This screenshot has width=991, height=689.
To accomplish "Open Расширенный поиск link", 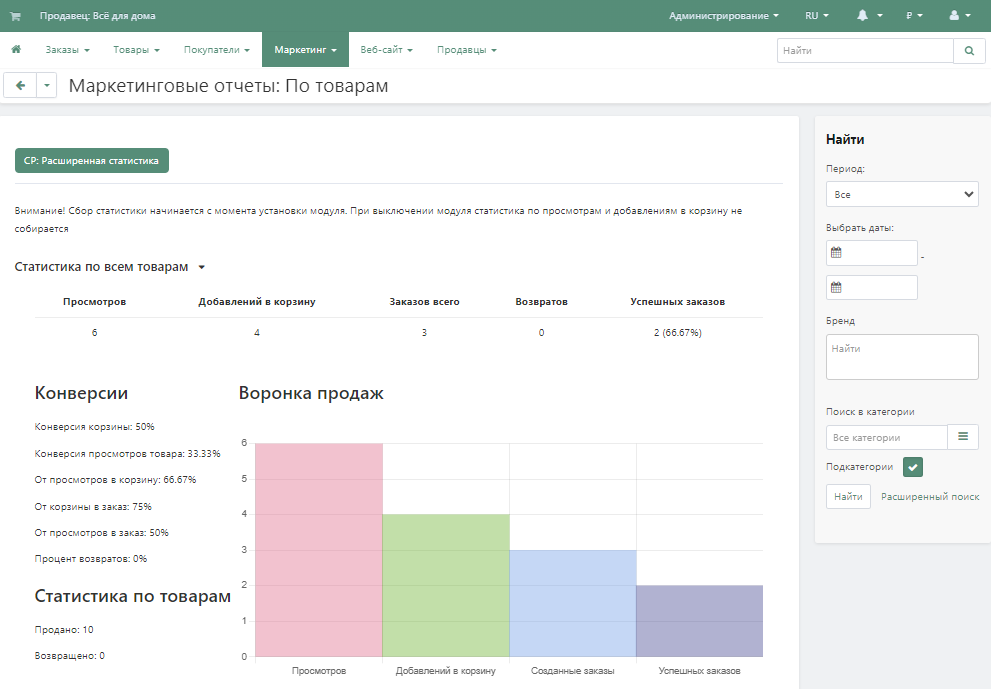I will coord(930,497).
